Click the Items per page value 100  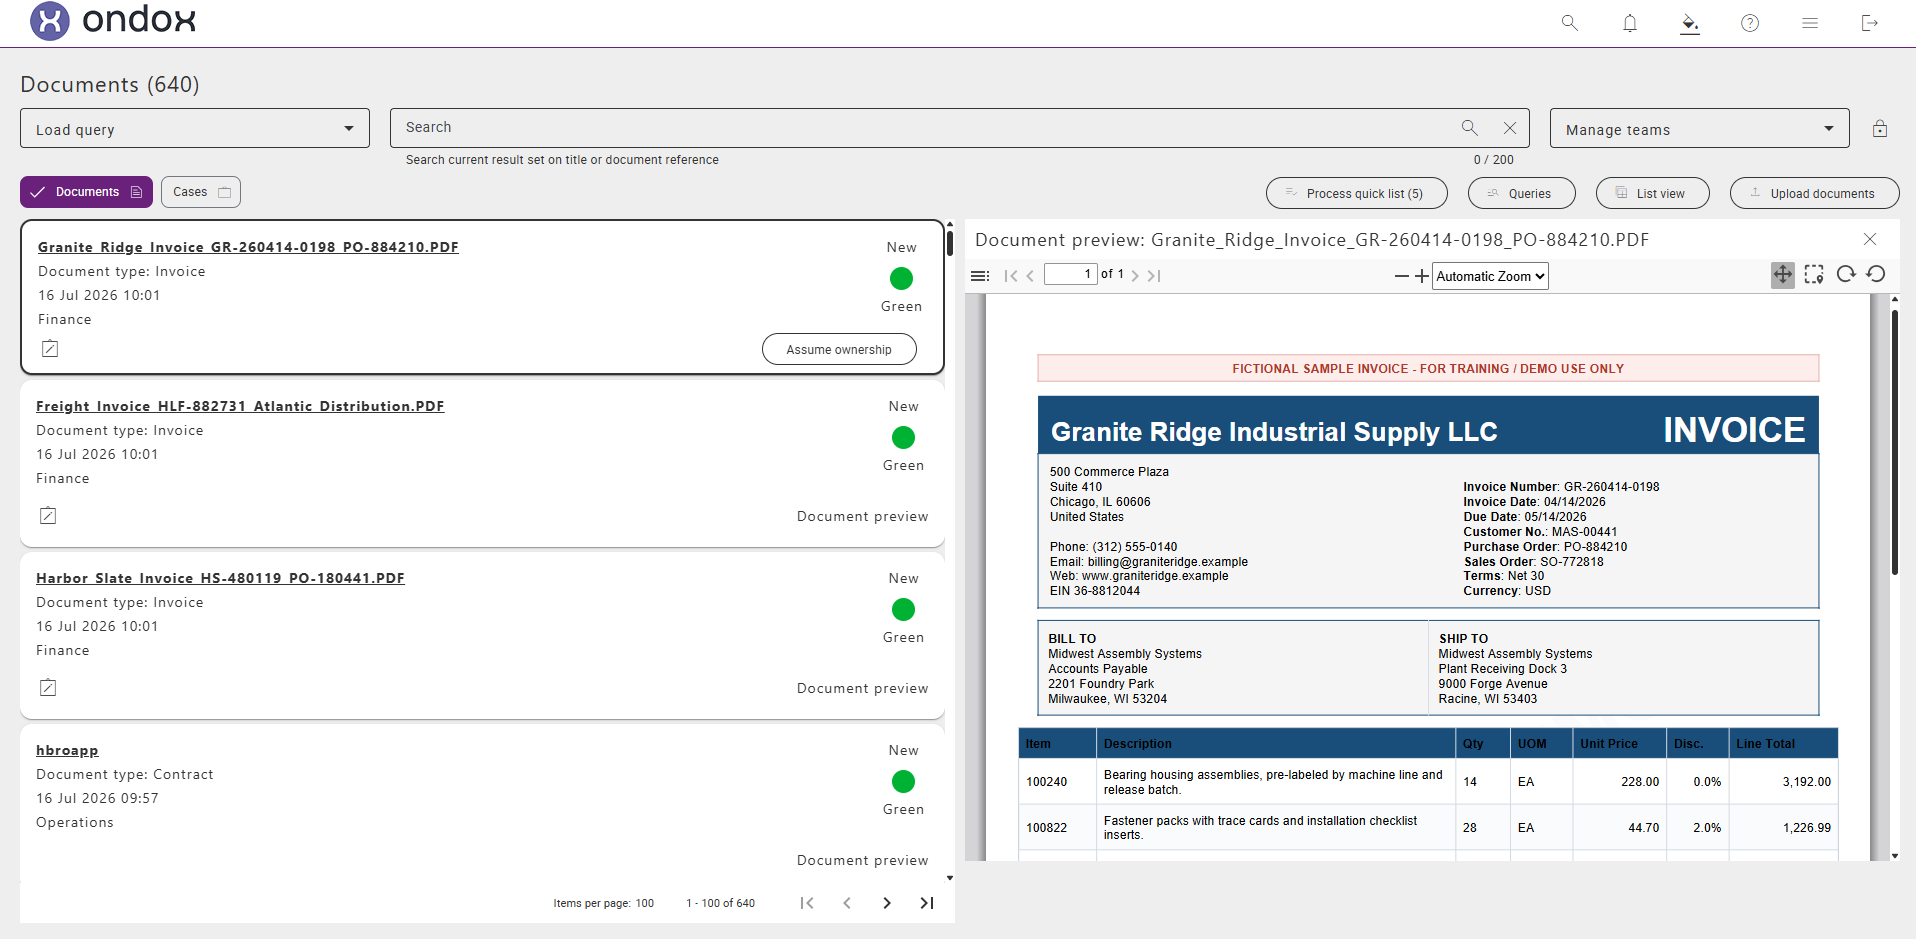coord(644,903)
